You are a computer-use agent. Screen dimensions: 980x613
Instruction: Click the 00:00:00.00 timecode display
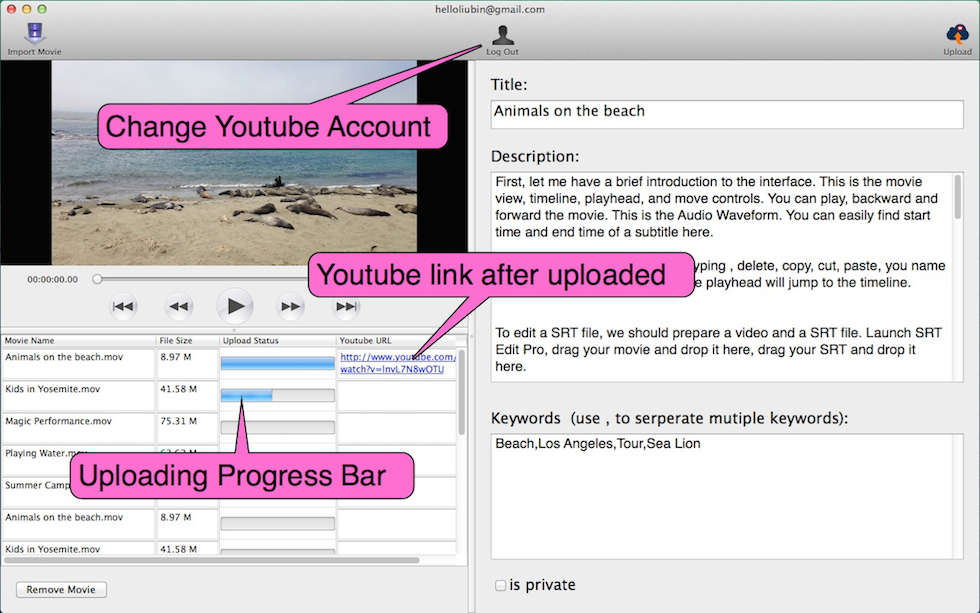tap(52, 279)
